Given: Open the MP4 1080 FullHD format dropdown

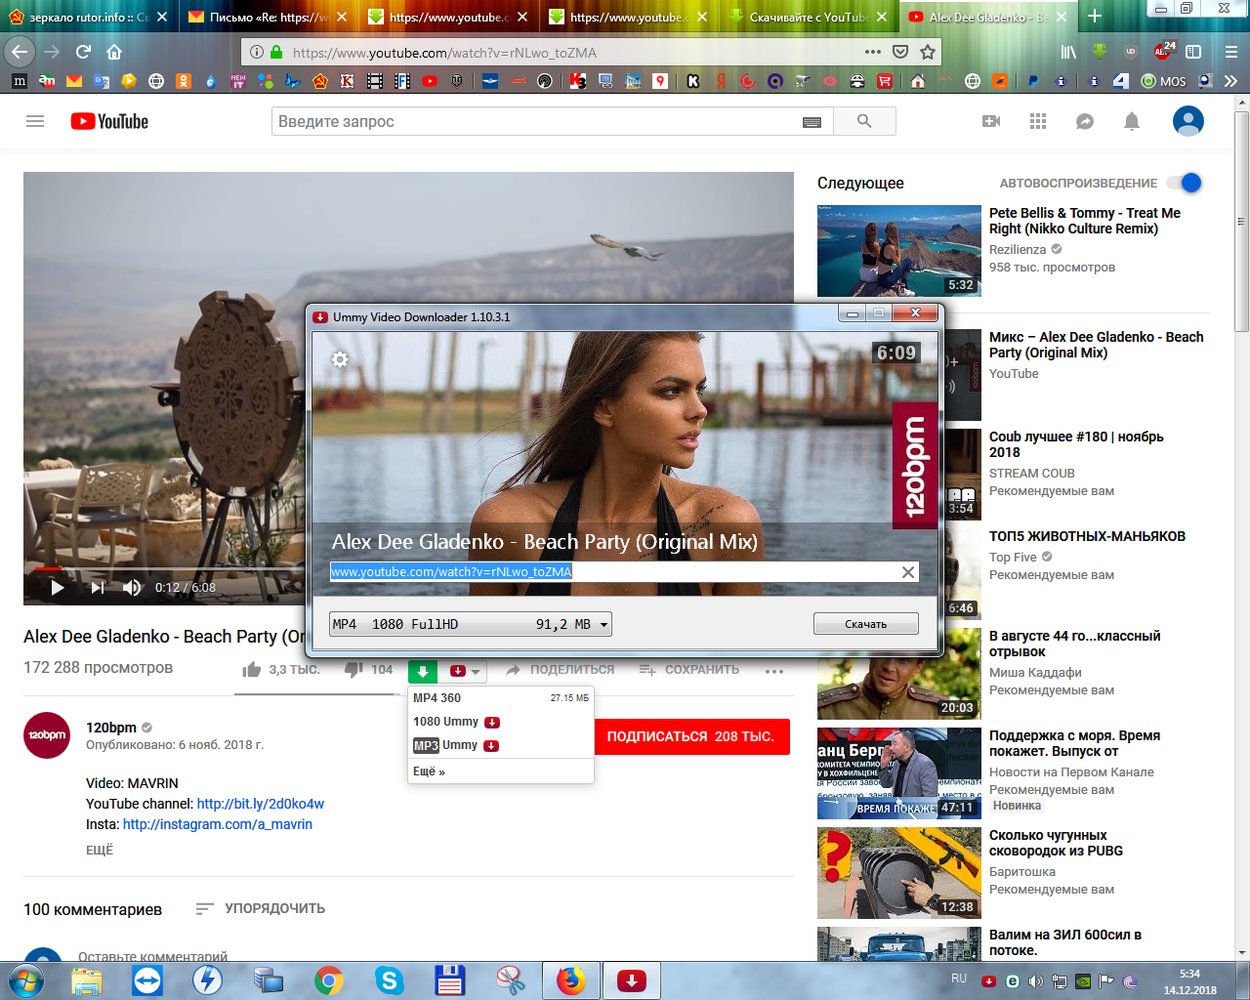Looking at the screenshot, I should point(470,624).
